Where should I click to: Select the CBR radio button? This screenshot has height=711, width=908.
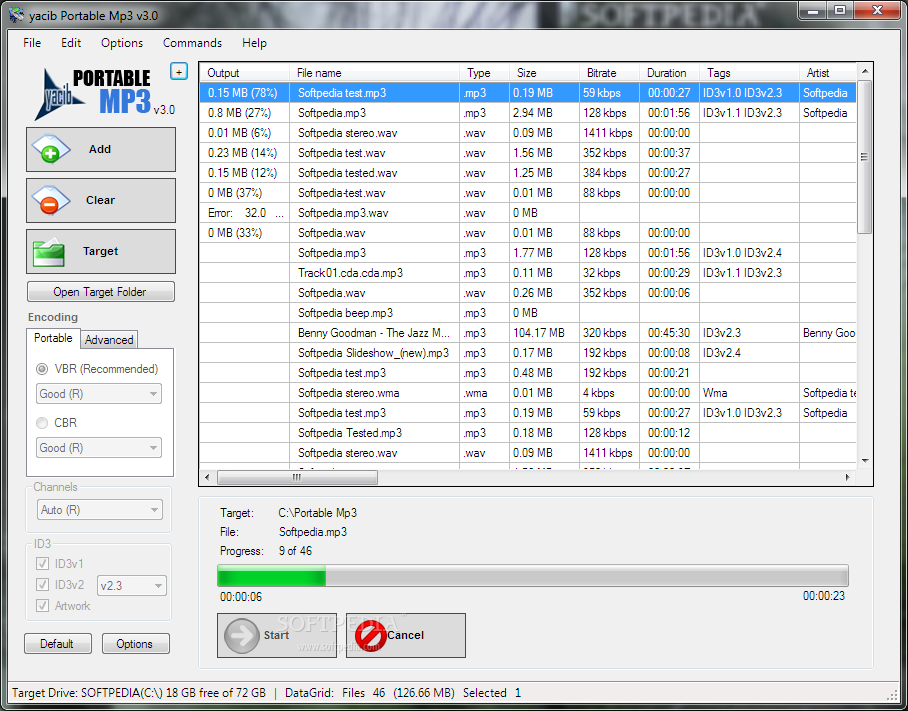(42, 423)
